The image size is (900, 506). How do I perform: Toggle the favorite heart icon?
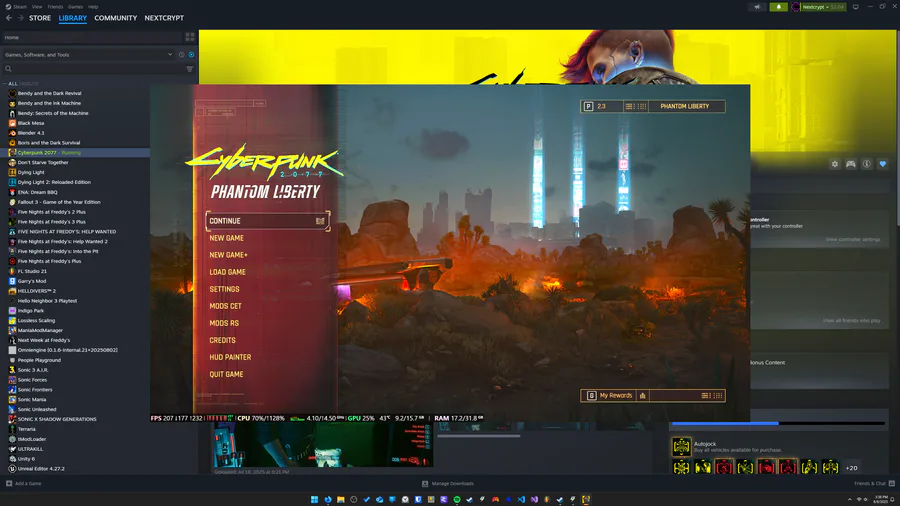click(x=883, y=164)
